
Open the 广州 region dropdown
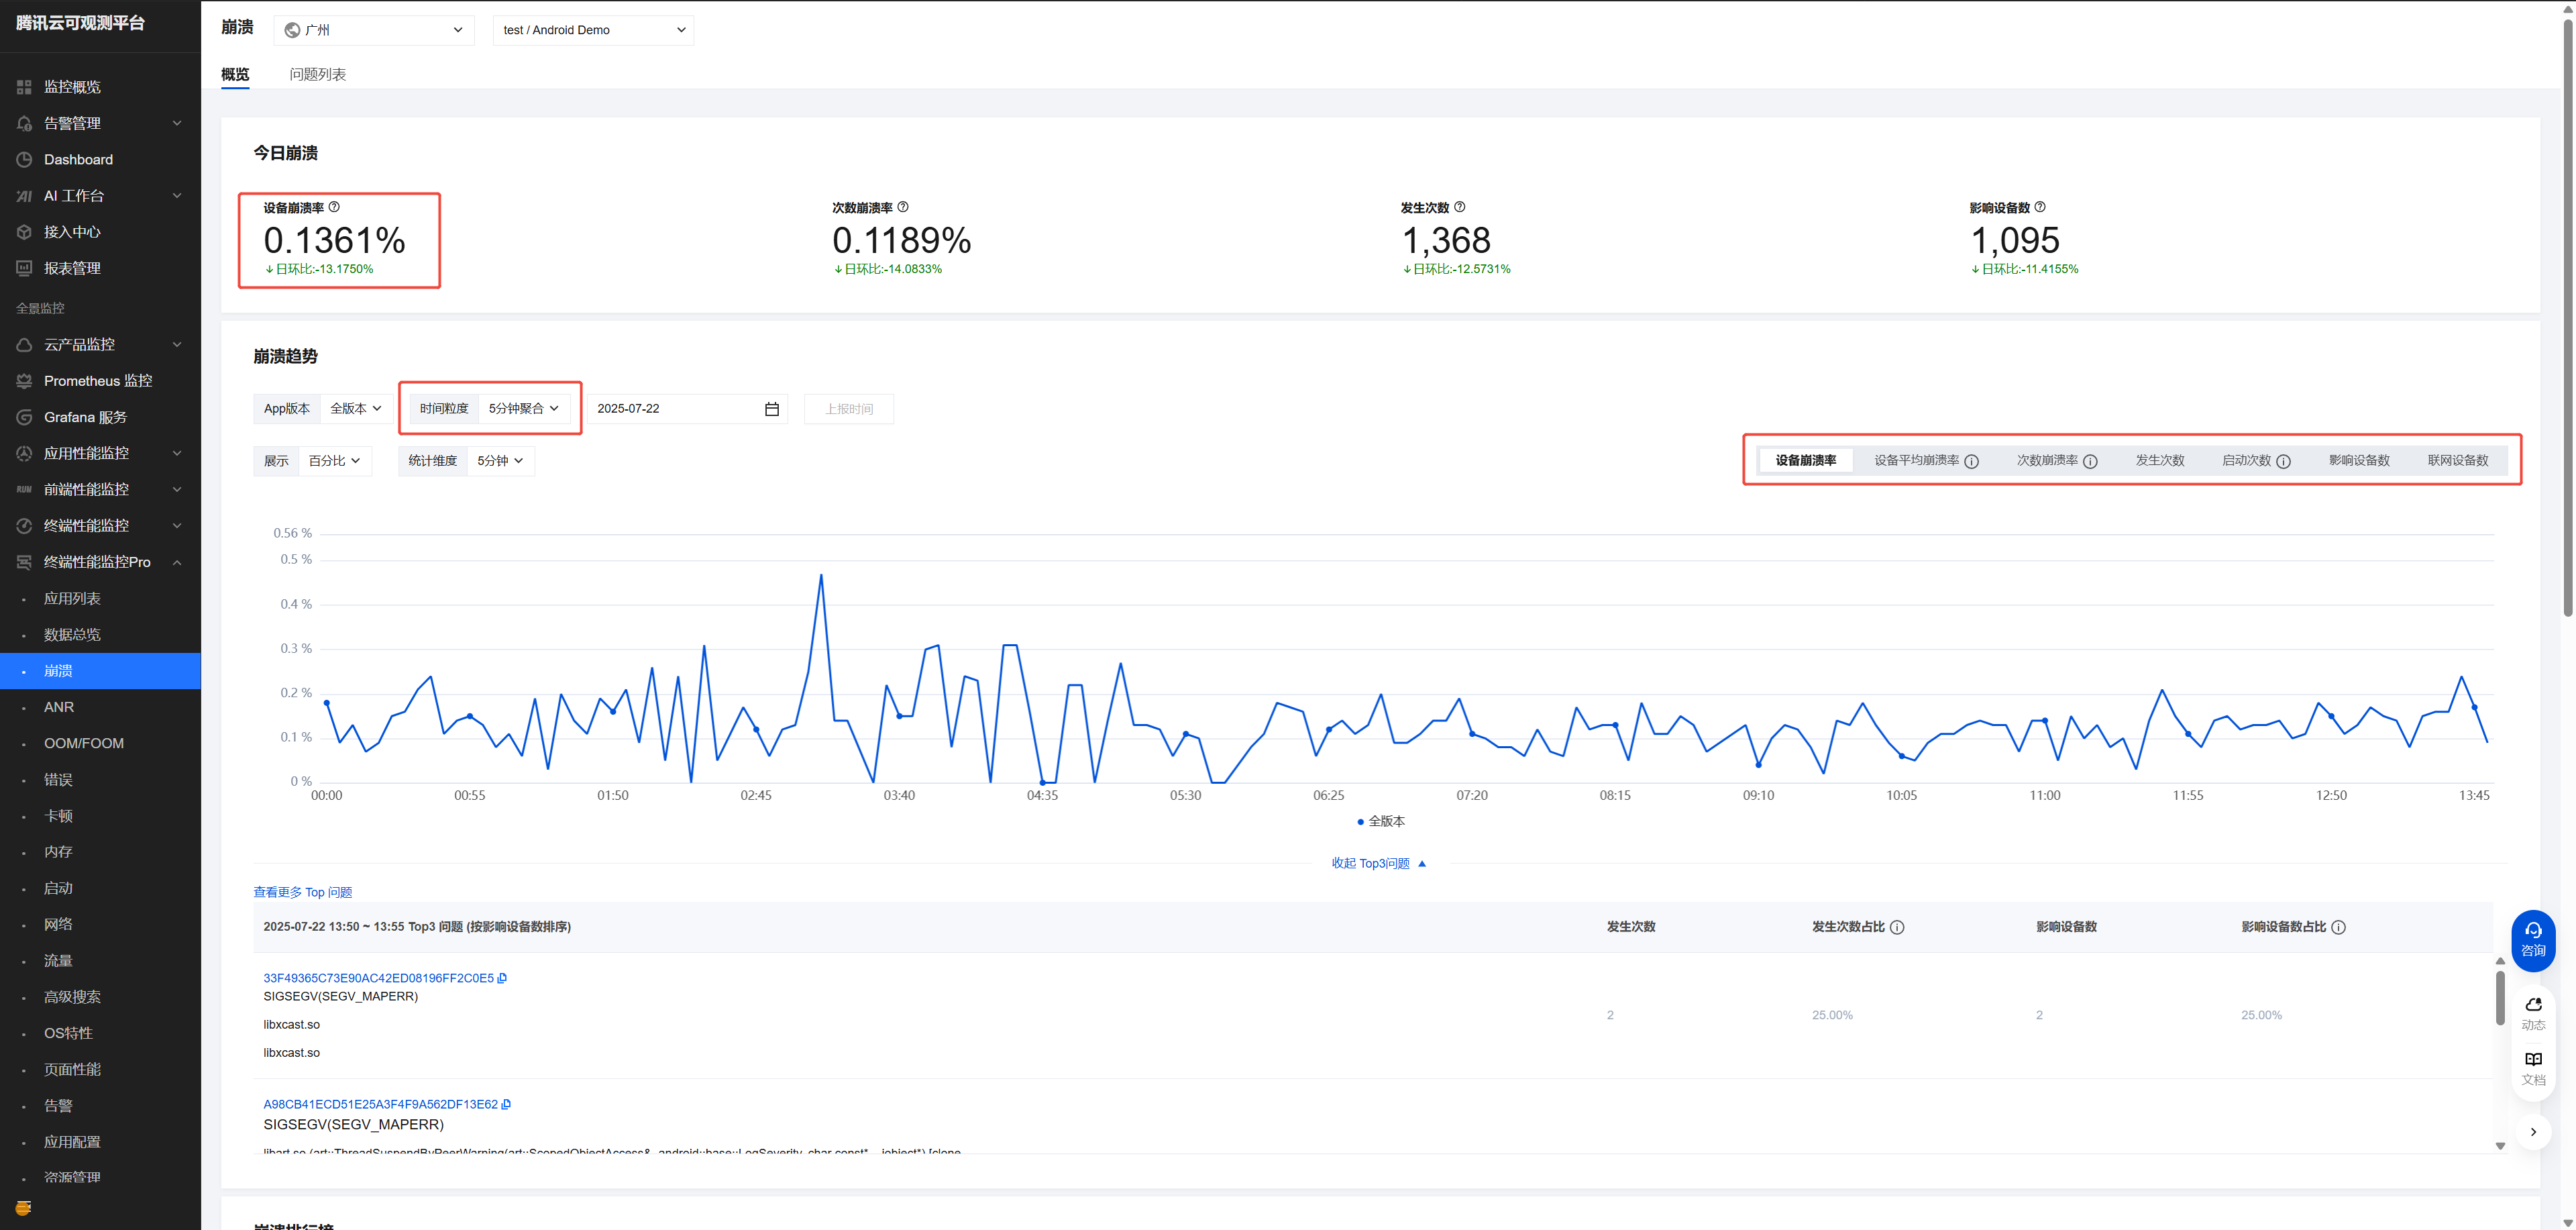click(x=374, y=30)
